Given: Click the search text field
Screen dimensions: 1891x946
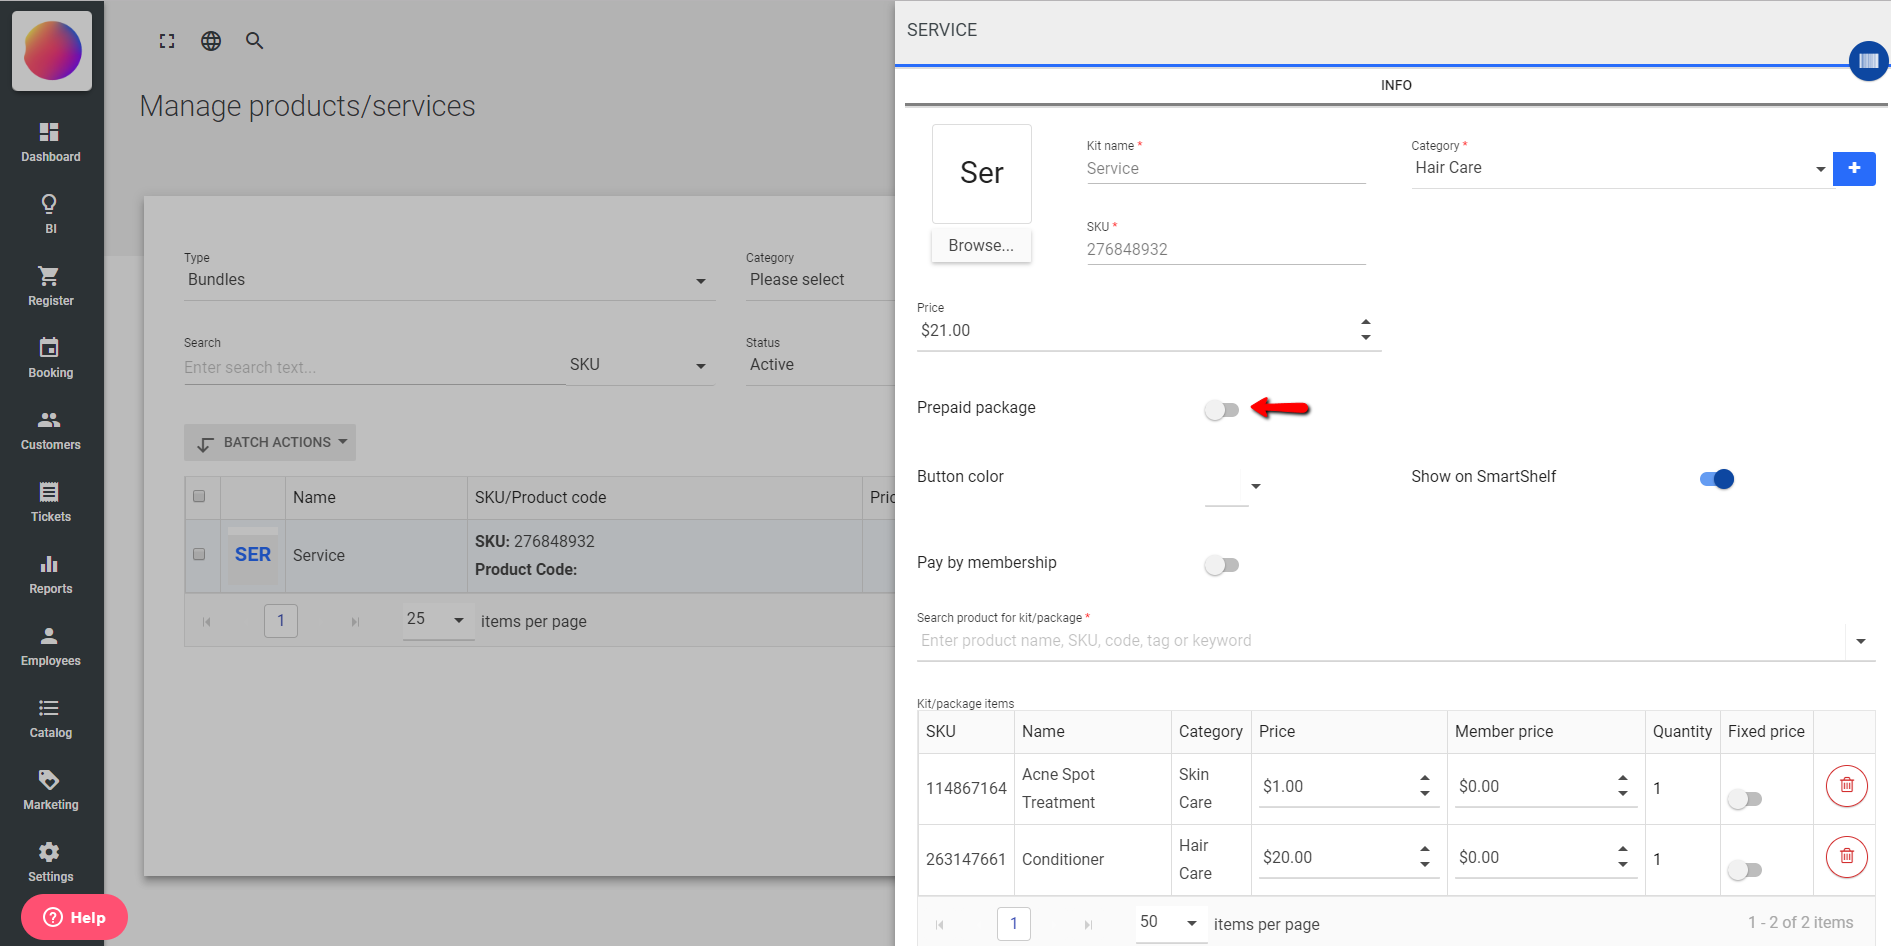Looking at the screenshot, I should 374,368.
